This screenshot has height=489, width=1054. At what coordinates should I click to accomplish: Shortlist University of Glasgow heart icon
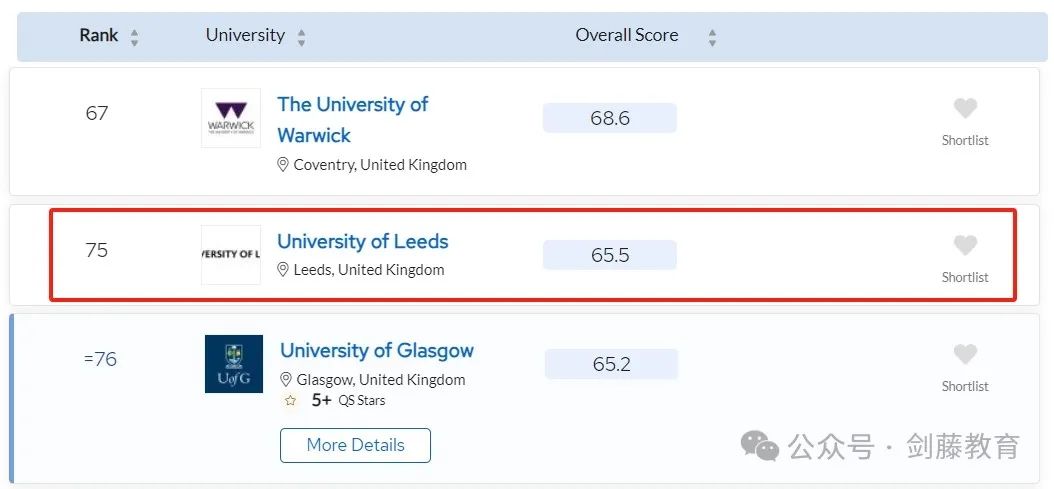(965, 354)
